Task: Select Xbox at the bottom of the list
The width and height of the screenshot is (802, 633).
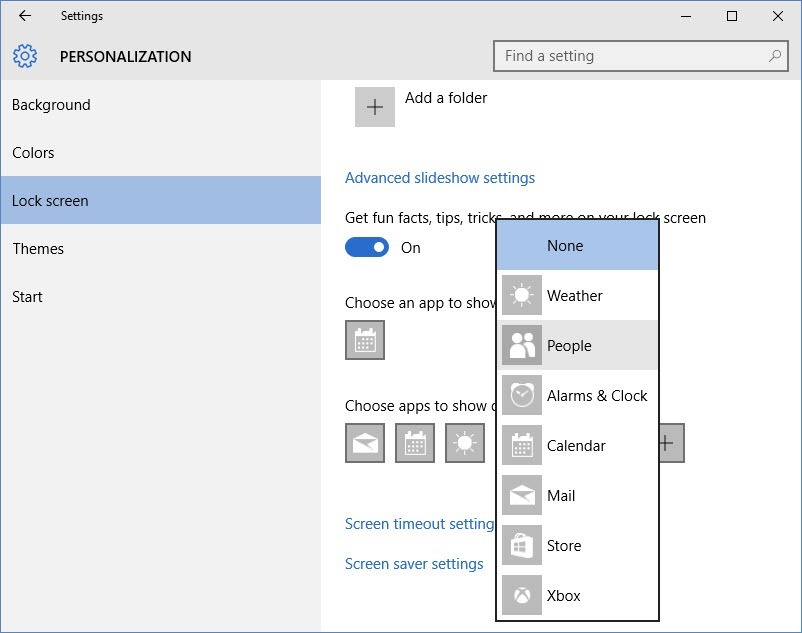Action: [x=563, y=595]
